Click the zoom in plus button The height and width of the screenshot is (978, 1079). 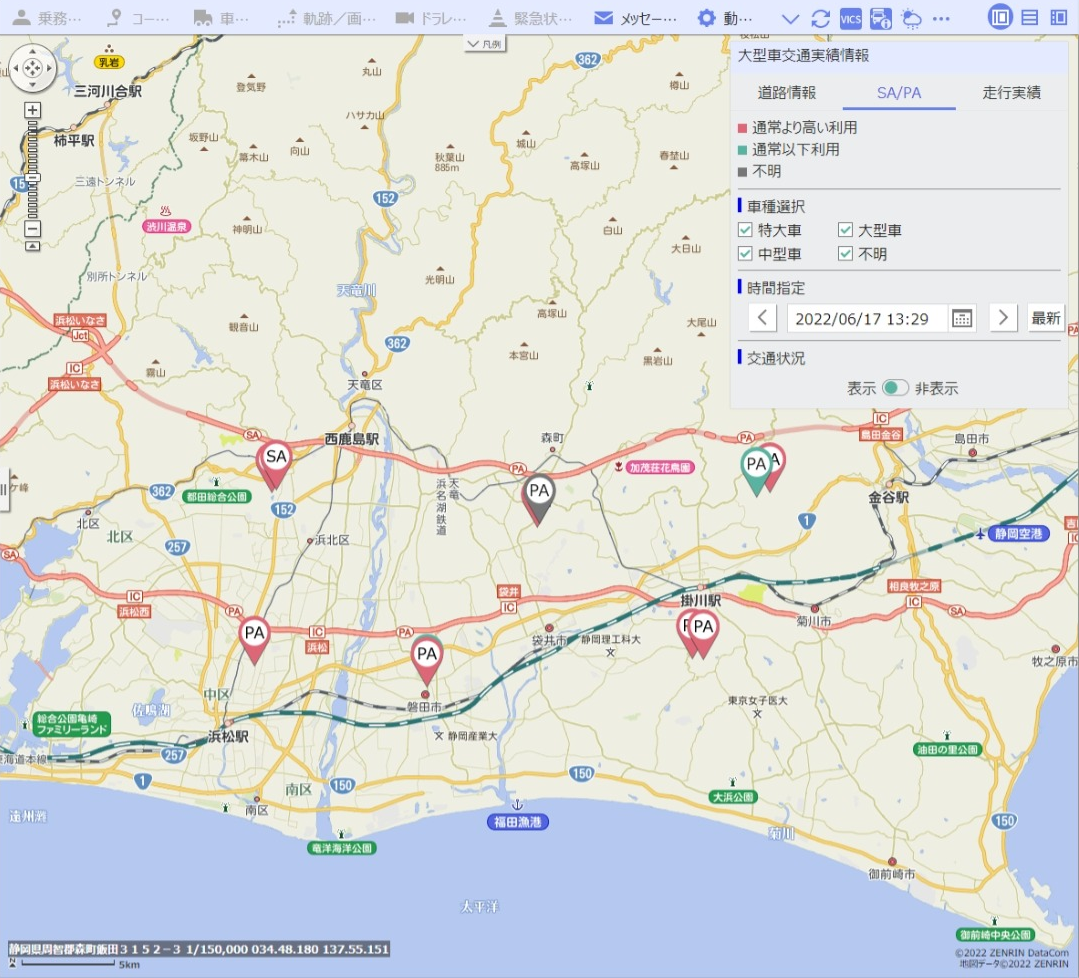tap(32, 110)
